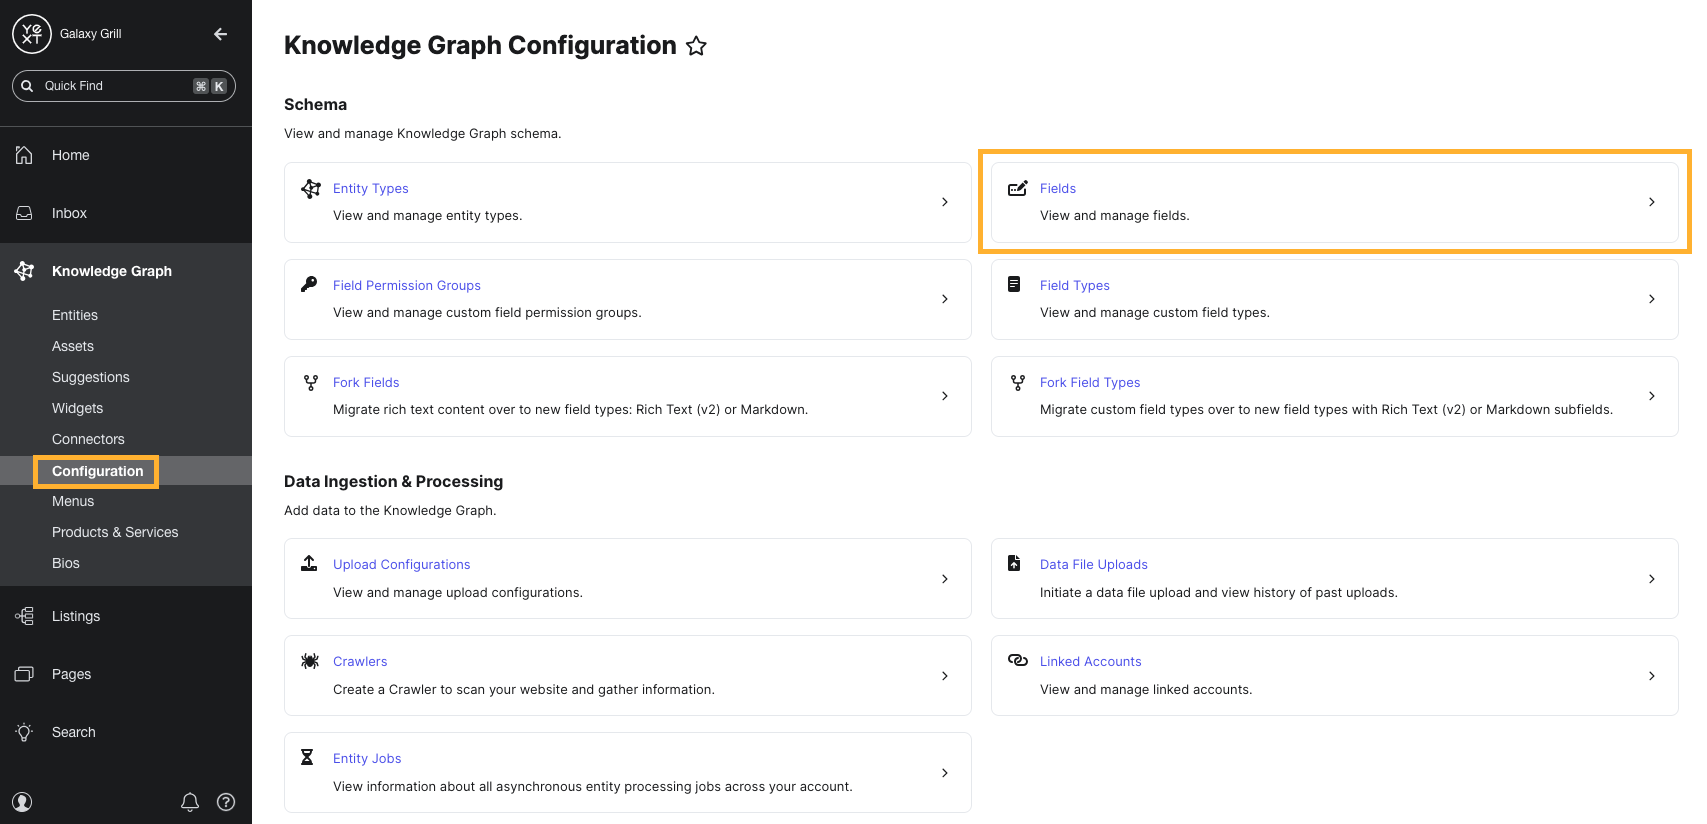The width and height of the screenshot is (1707, 824).
Task: Click the Quick Find search field
Action: (x=124, y=86)
